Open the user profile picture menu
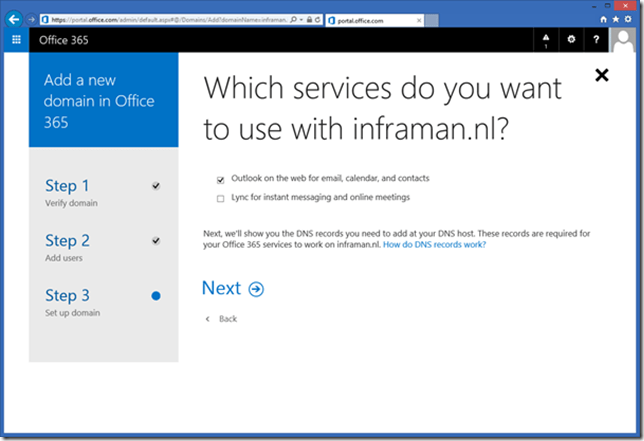Viewport: 644px width, 441px height. (622, 40)
